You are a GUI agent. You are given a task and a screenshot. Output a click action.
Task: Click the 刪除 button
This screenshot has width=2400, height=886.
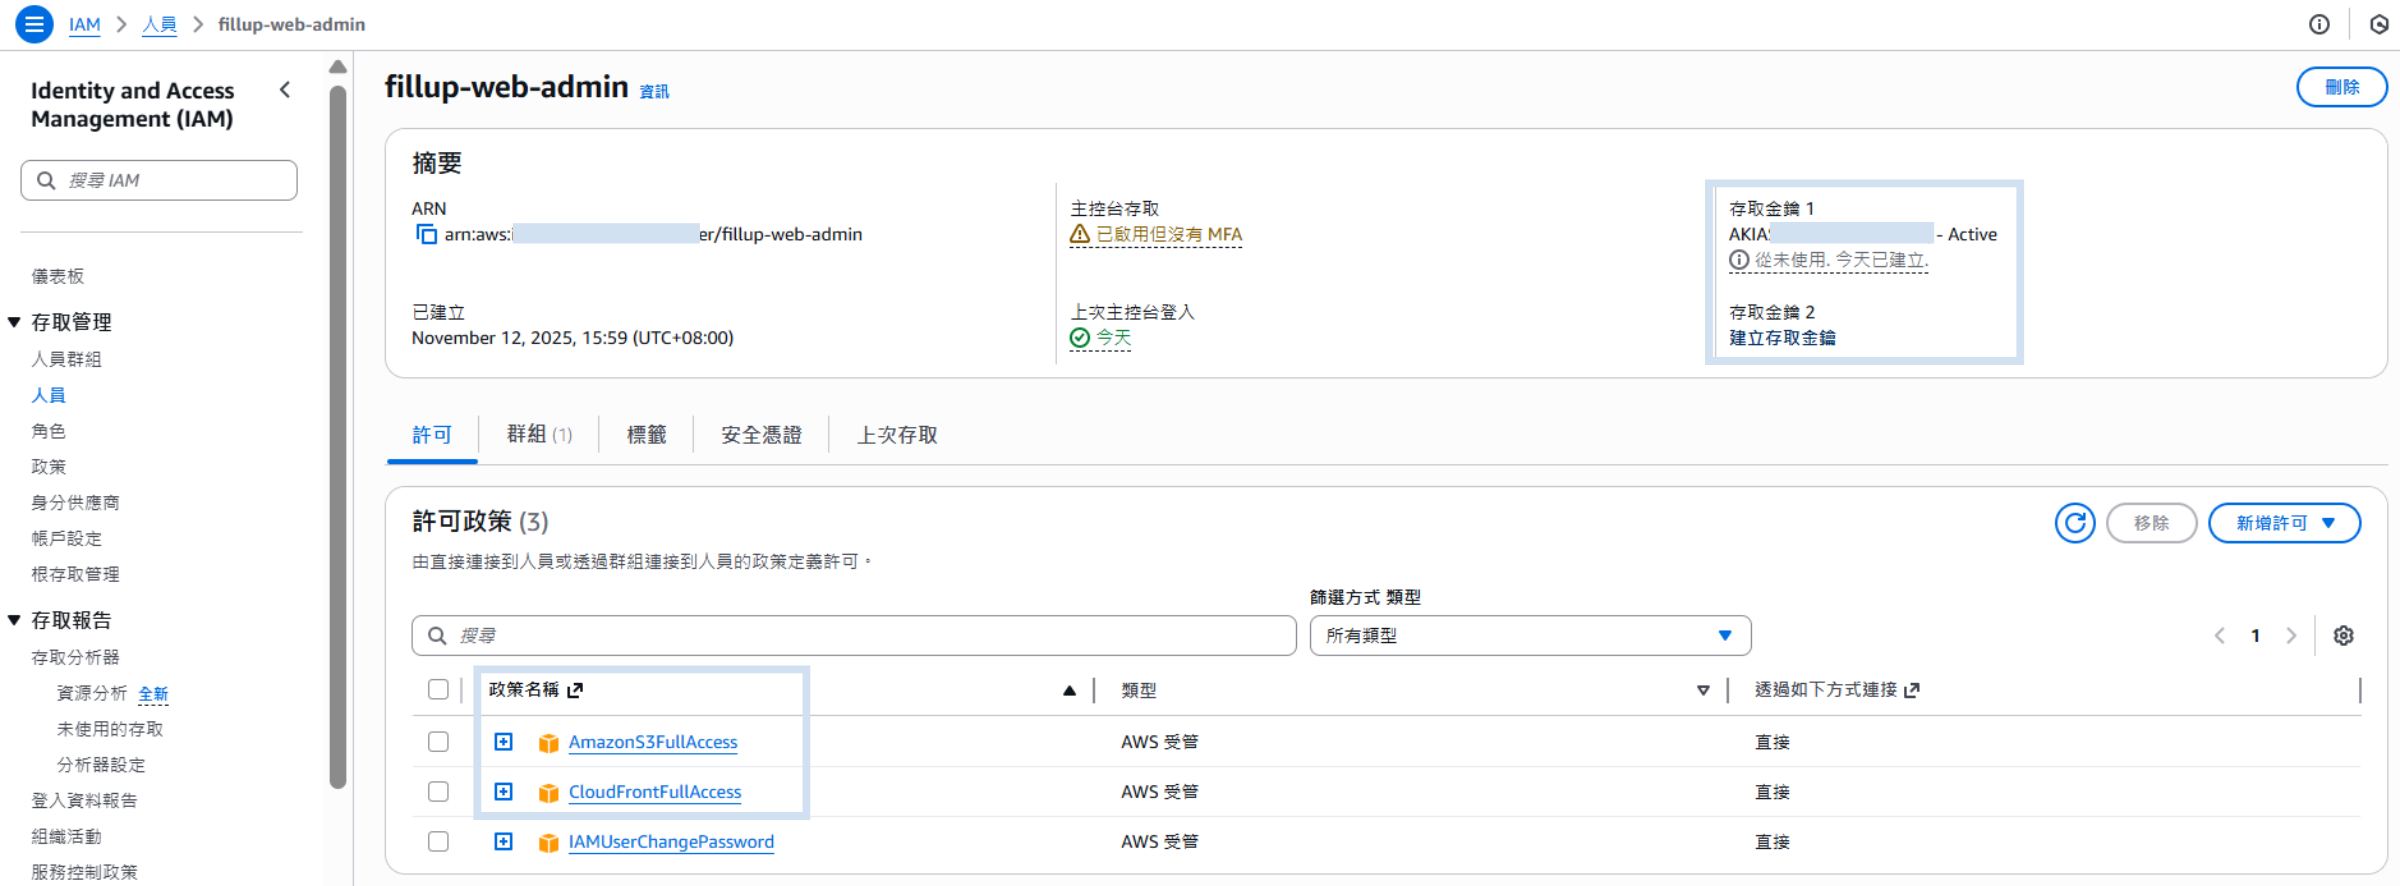point(2342,87)
